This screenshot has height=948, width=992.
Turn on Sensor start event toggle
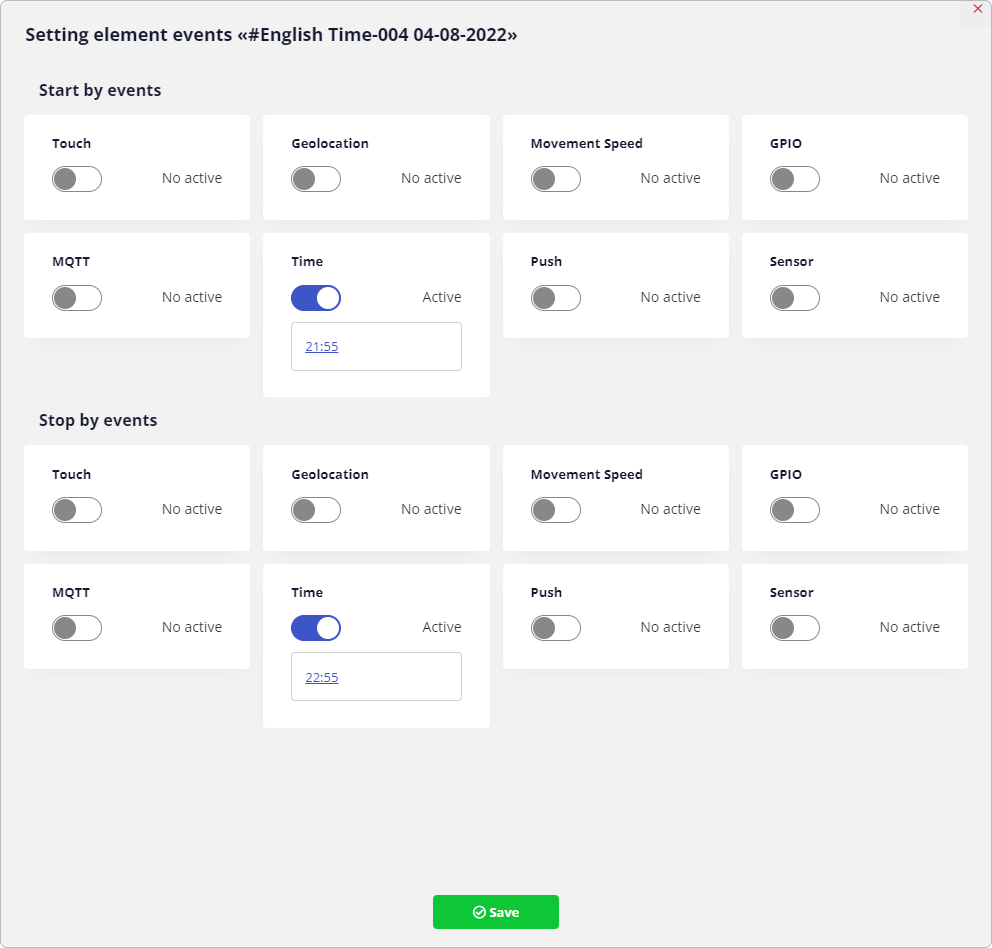pyautogui.click(x=795, y=298)
